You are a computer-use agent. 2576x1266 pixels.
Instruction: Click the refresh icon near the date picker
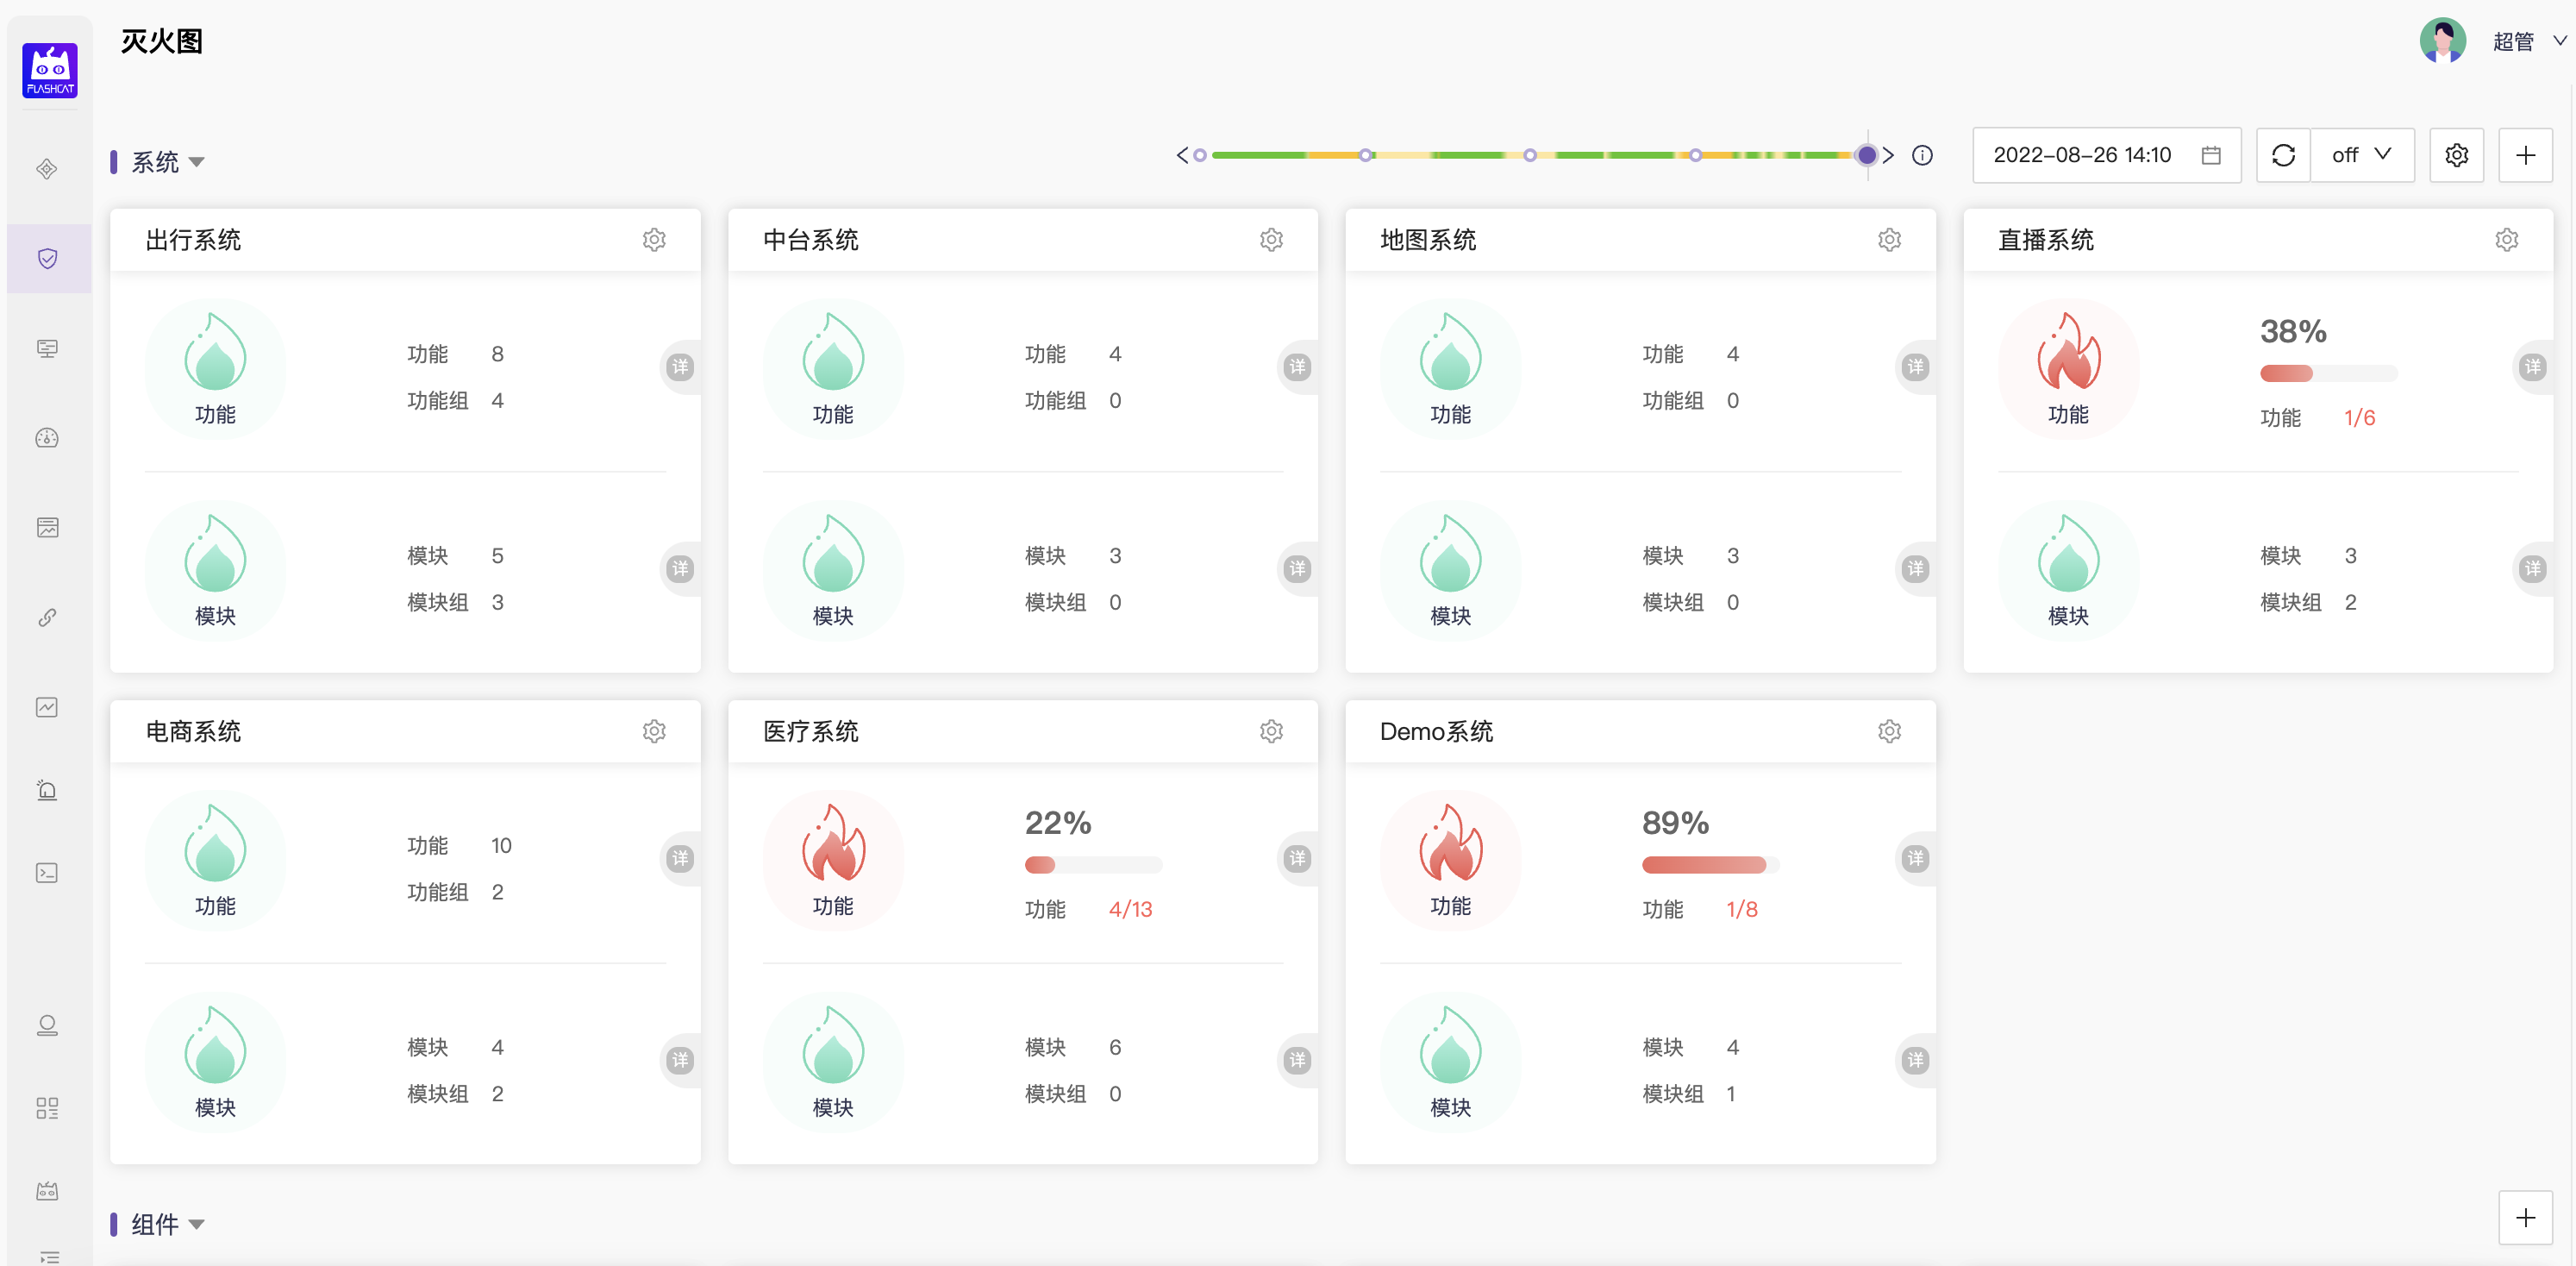(2283, 155)
